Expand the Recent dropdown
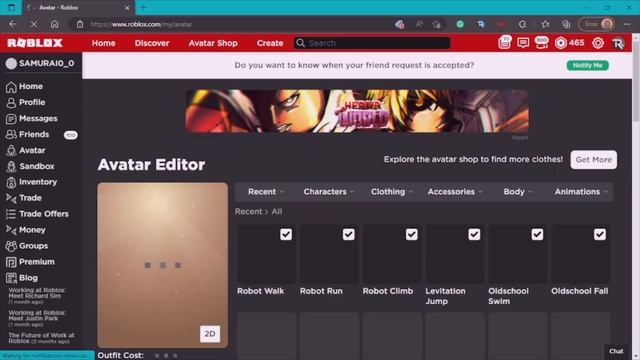 click(x=266, y=192)
